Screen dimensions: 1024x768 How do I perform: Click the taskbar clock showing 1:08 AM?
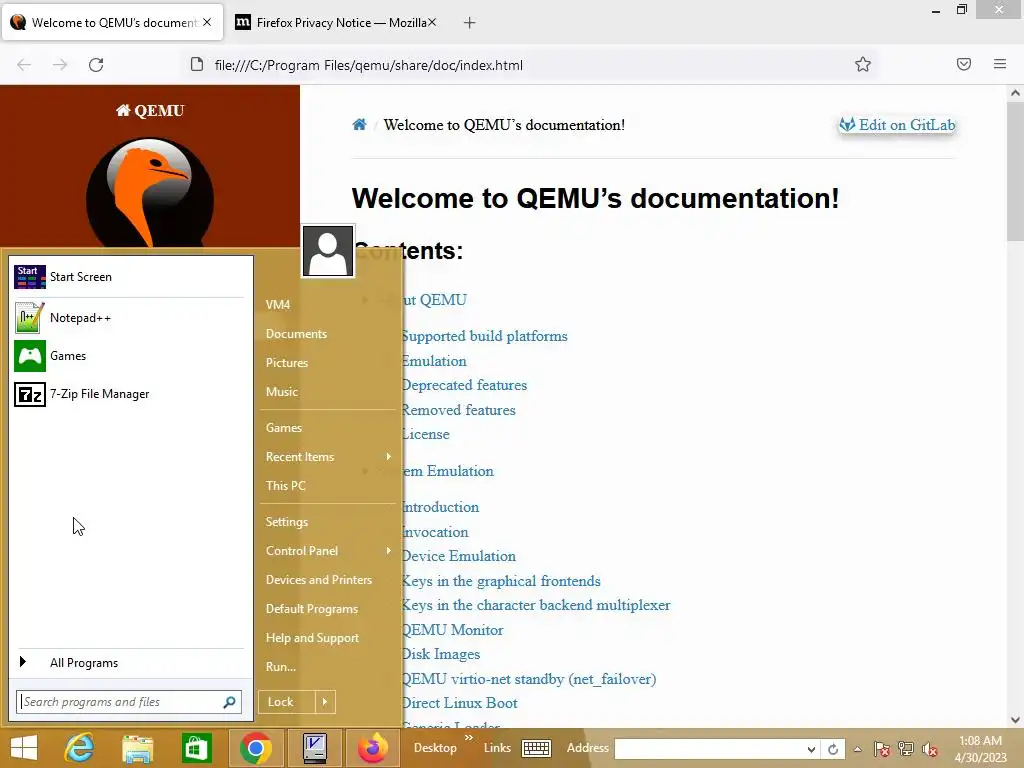pyautogui.click(x=980, y=749)
